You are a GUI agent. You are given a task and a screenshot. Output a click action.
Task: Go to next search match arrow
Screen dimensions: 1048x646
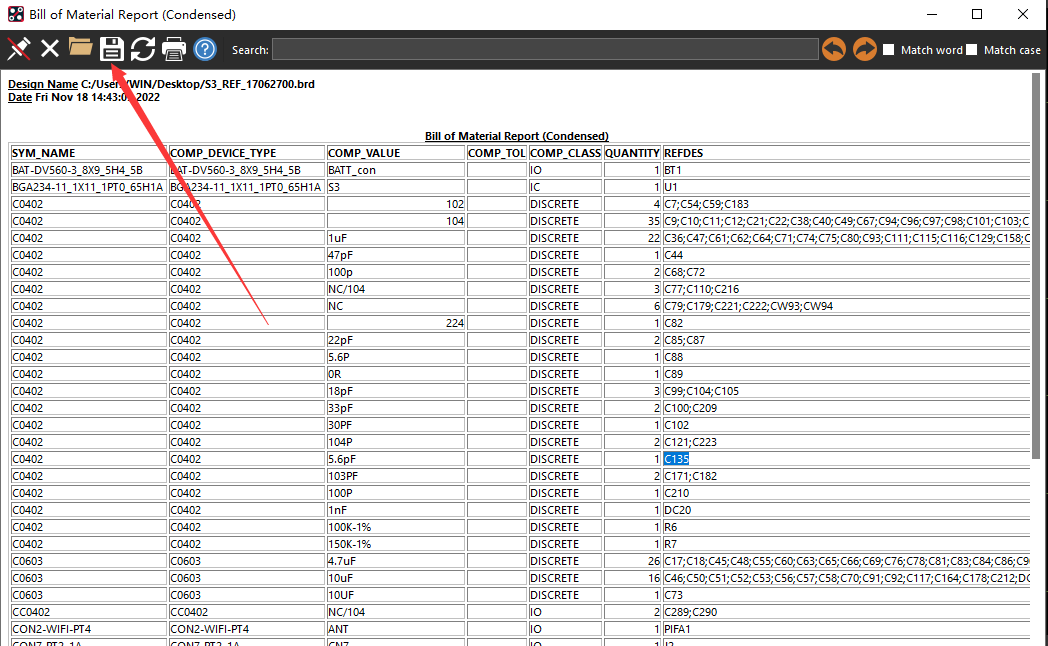(x=864, y=49)
